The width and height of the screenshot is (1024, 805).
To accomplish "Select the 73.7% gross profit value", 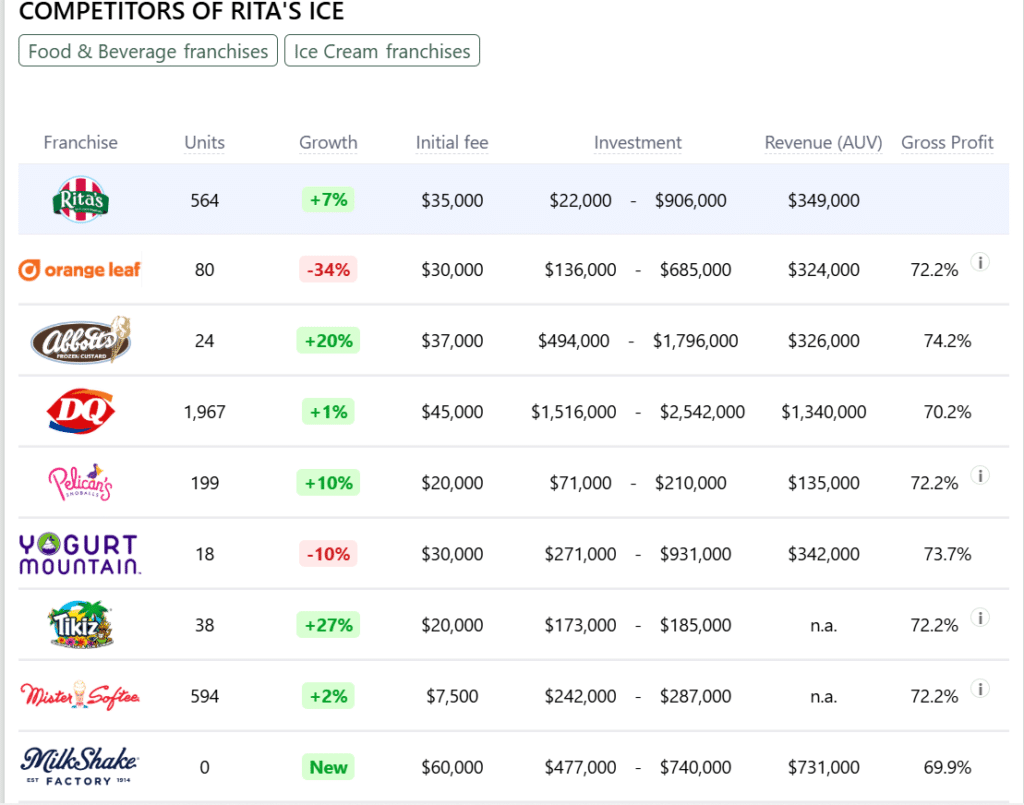I will coord(947,554).
